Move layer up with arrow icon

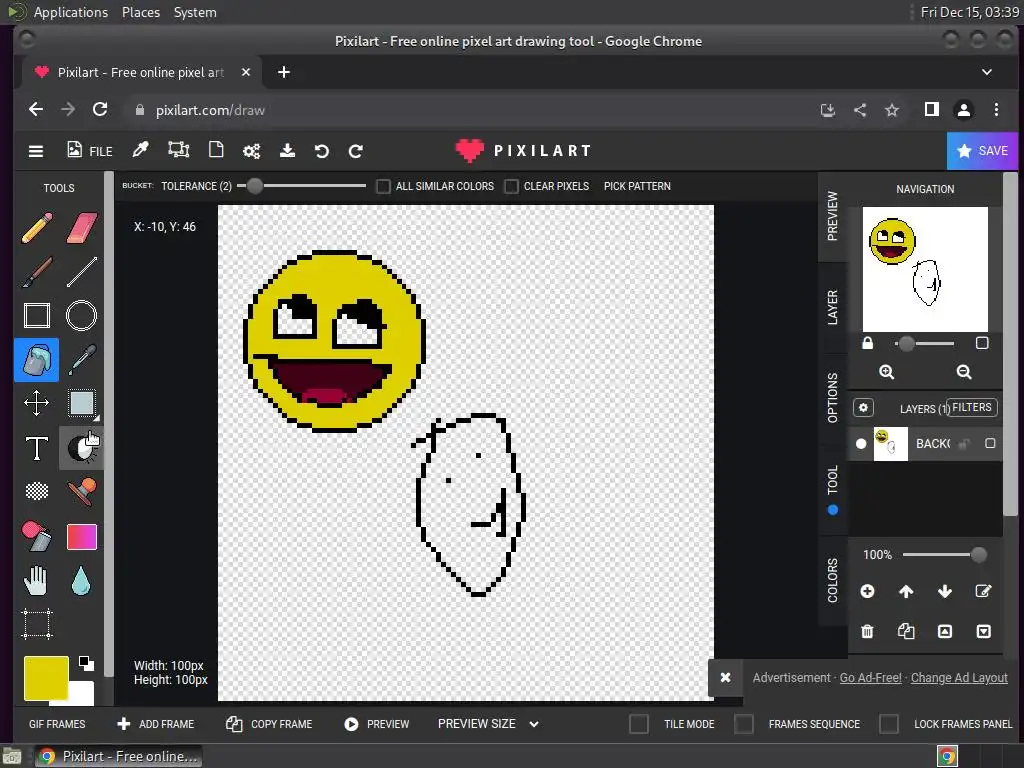906,592
